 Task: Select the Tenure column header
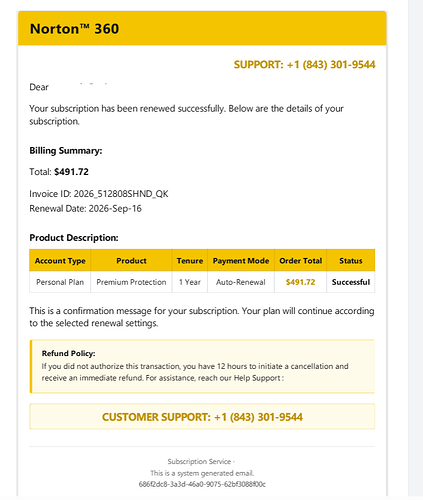190,260
